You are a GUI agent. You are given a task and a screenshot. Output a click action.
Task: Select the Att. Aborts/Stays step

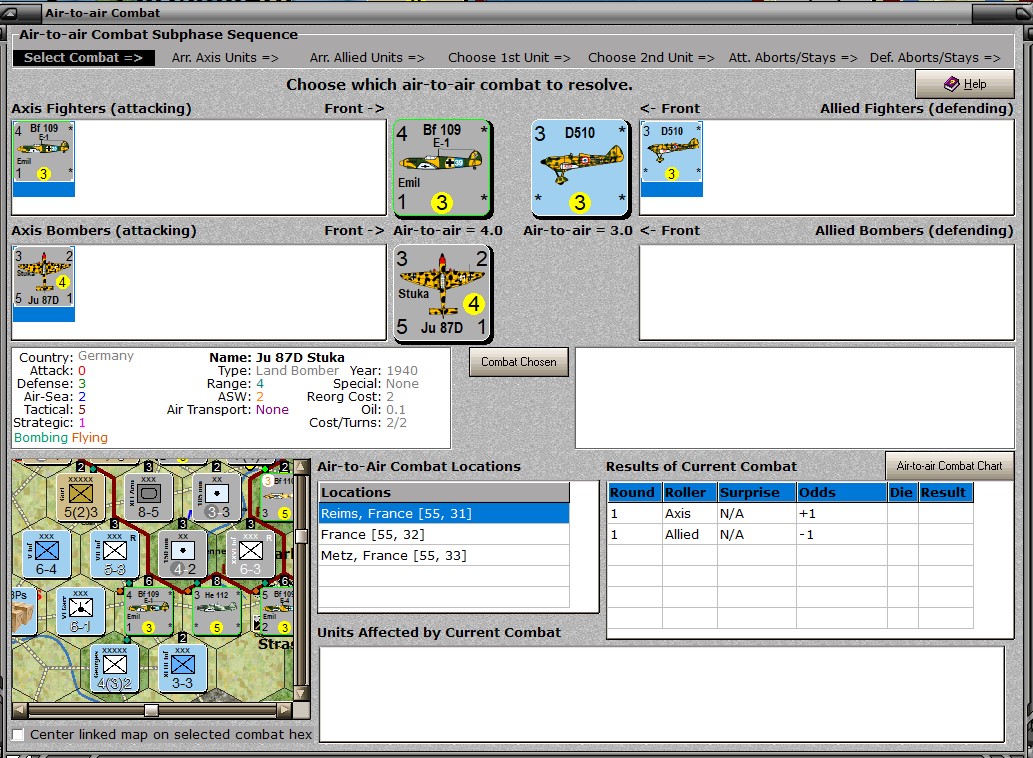pyautogui.click(x=793, y=58)
